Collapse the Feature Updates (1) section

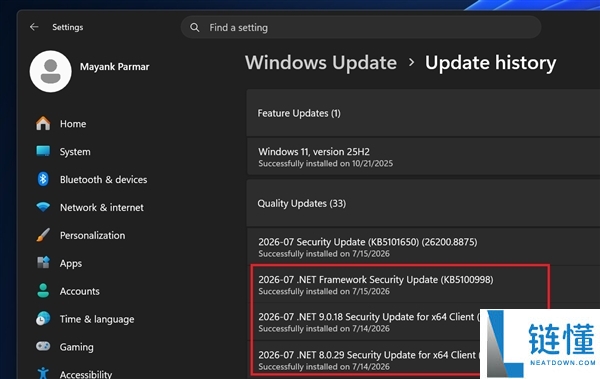[423, 113]
